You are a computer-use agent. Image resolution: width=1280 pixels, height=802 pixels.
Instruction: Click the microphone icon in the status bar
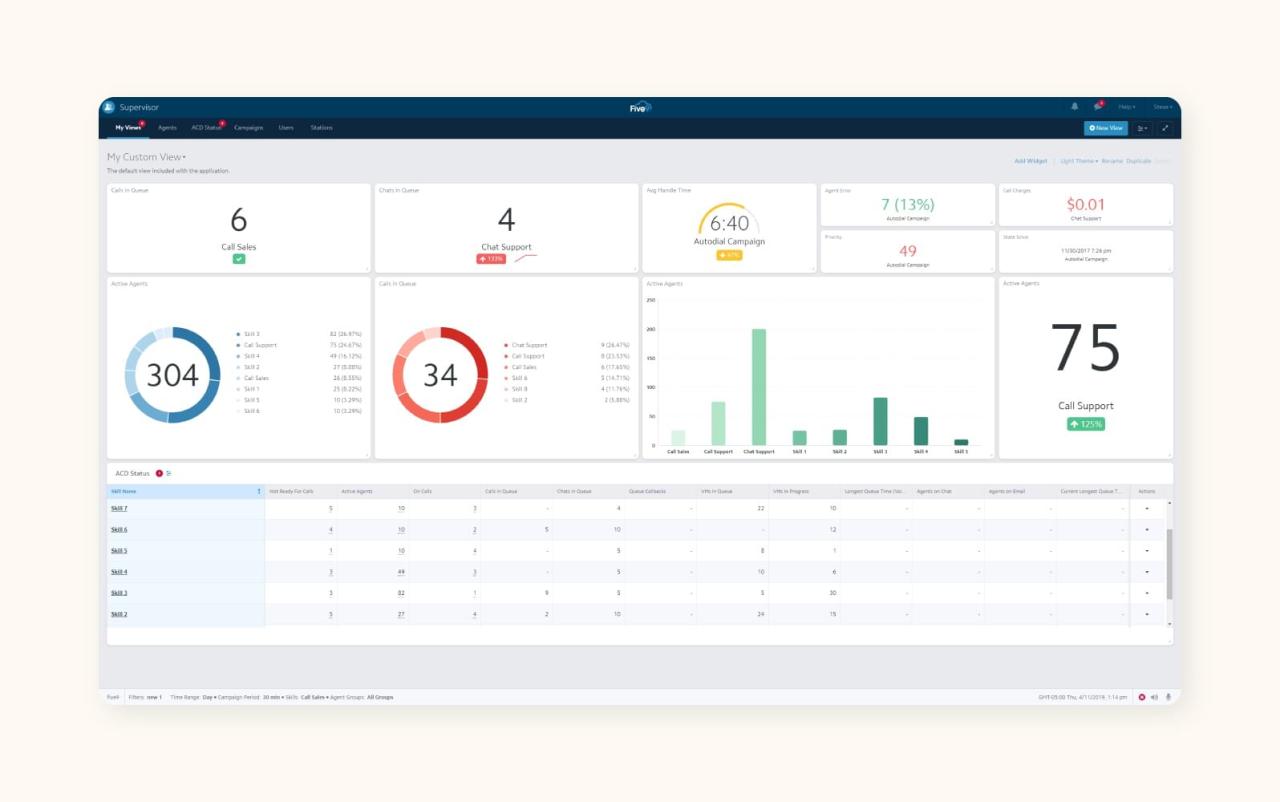pos(1170,697)
